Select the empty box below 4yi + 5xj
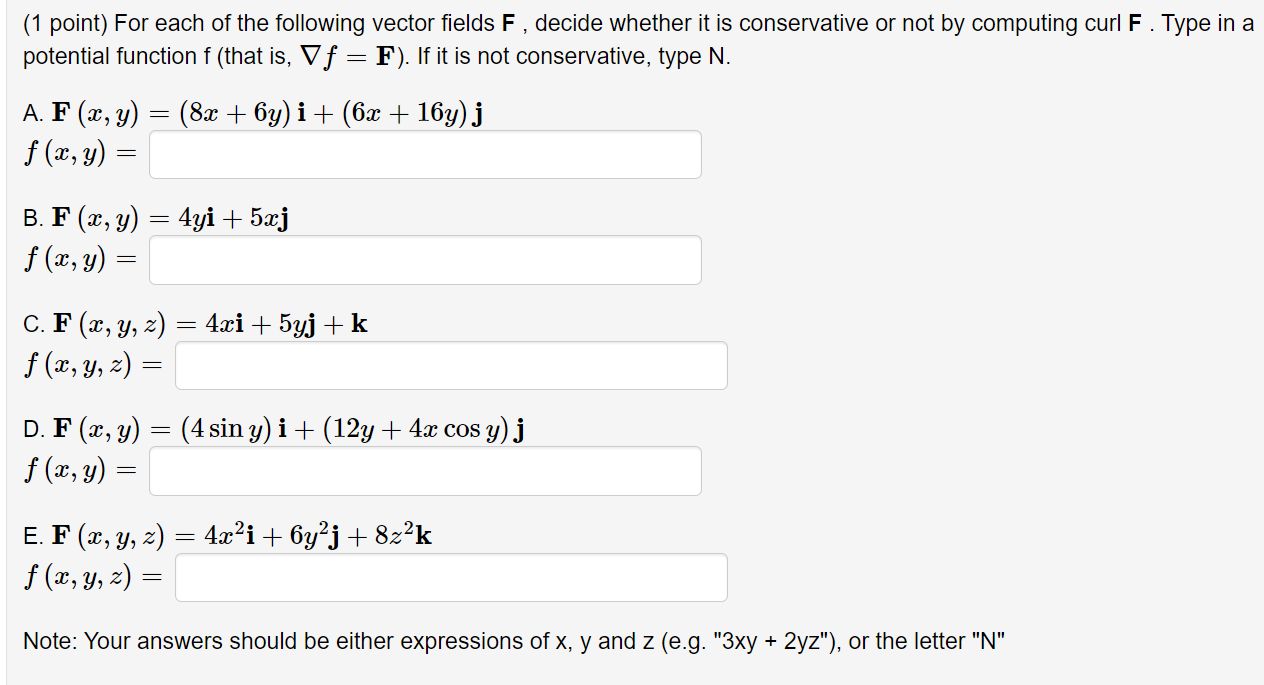 coord(424,260)
